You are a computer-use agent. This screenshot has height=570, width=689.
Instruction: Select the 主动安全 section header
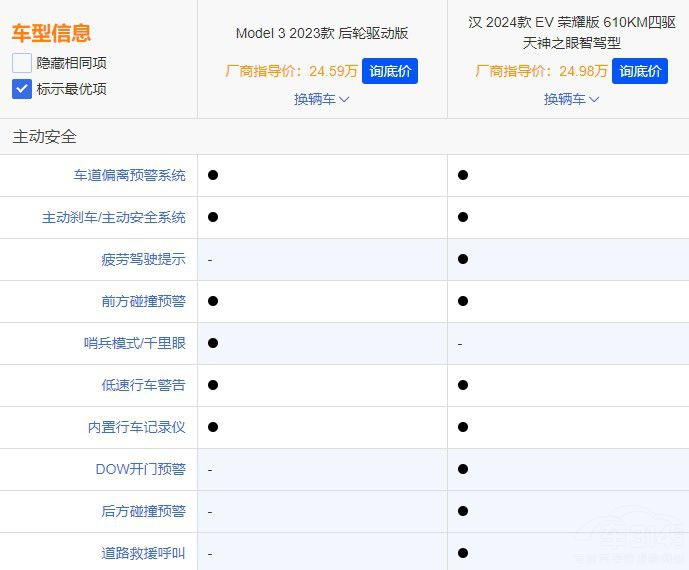pyautogui.click(x=45, y=137)
